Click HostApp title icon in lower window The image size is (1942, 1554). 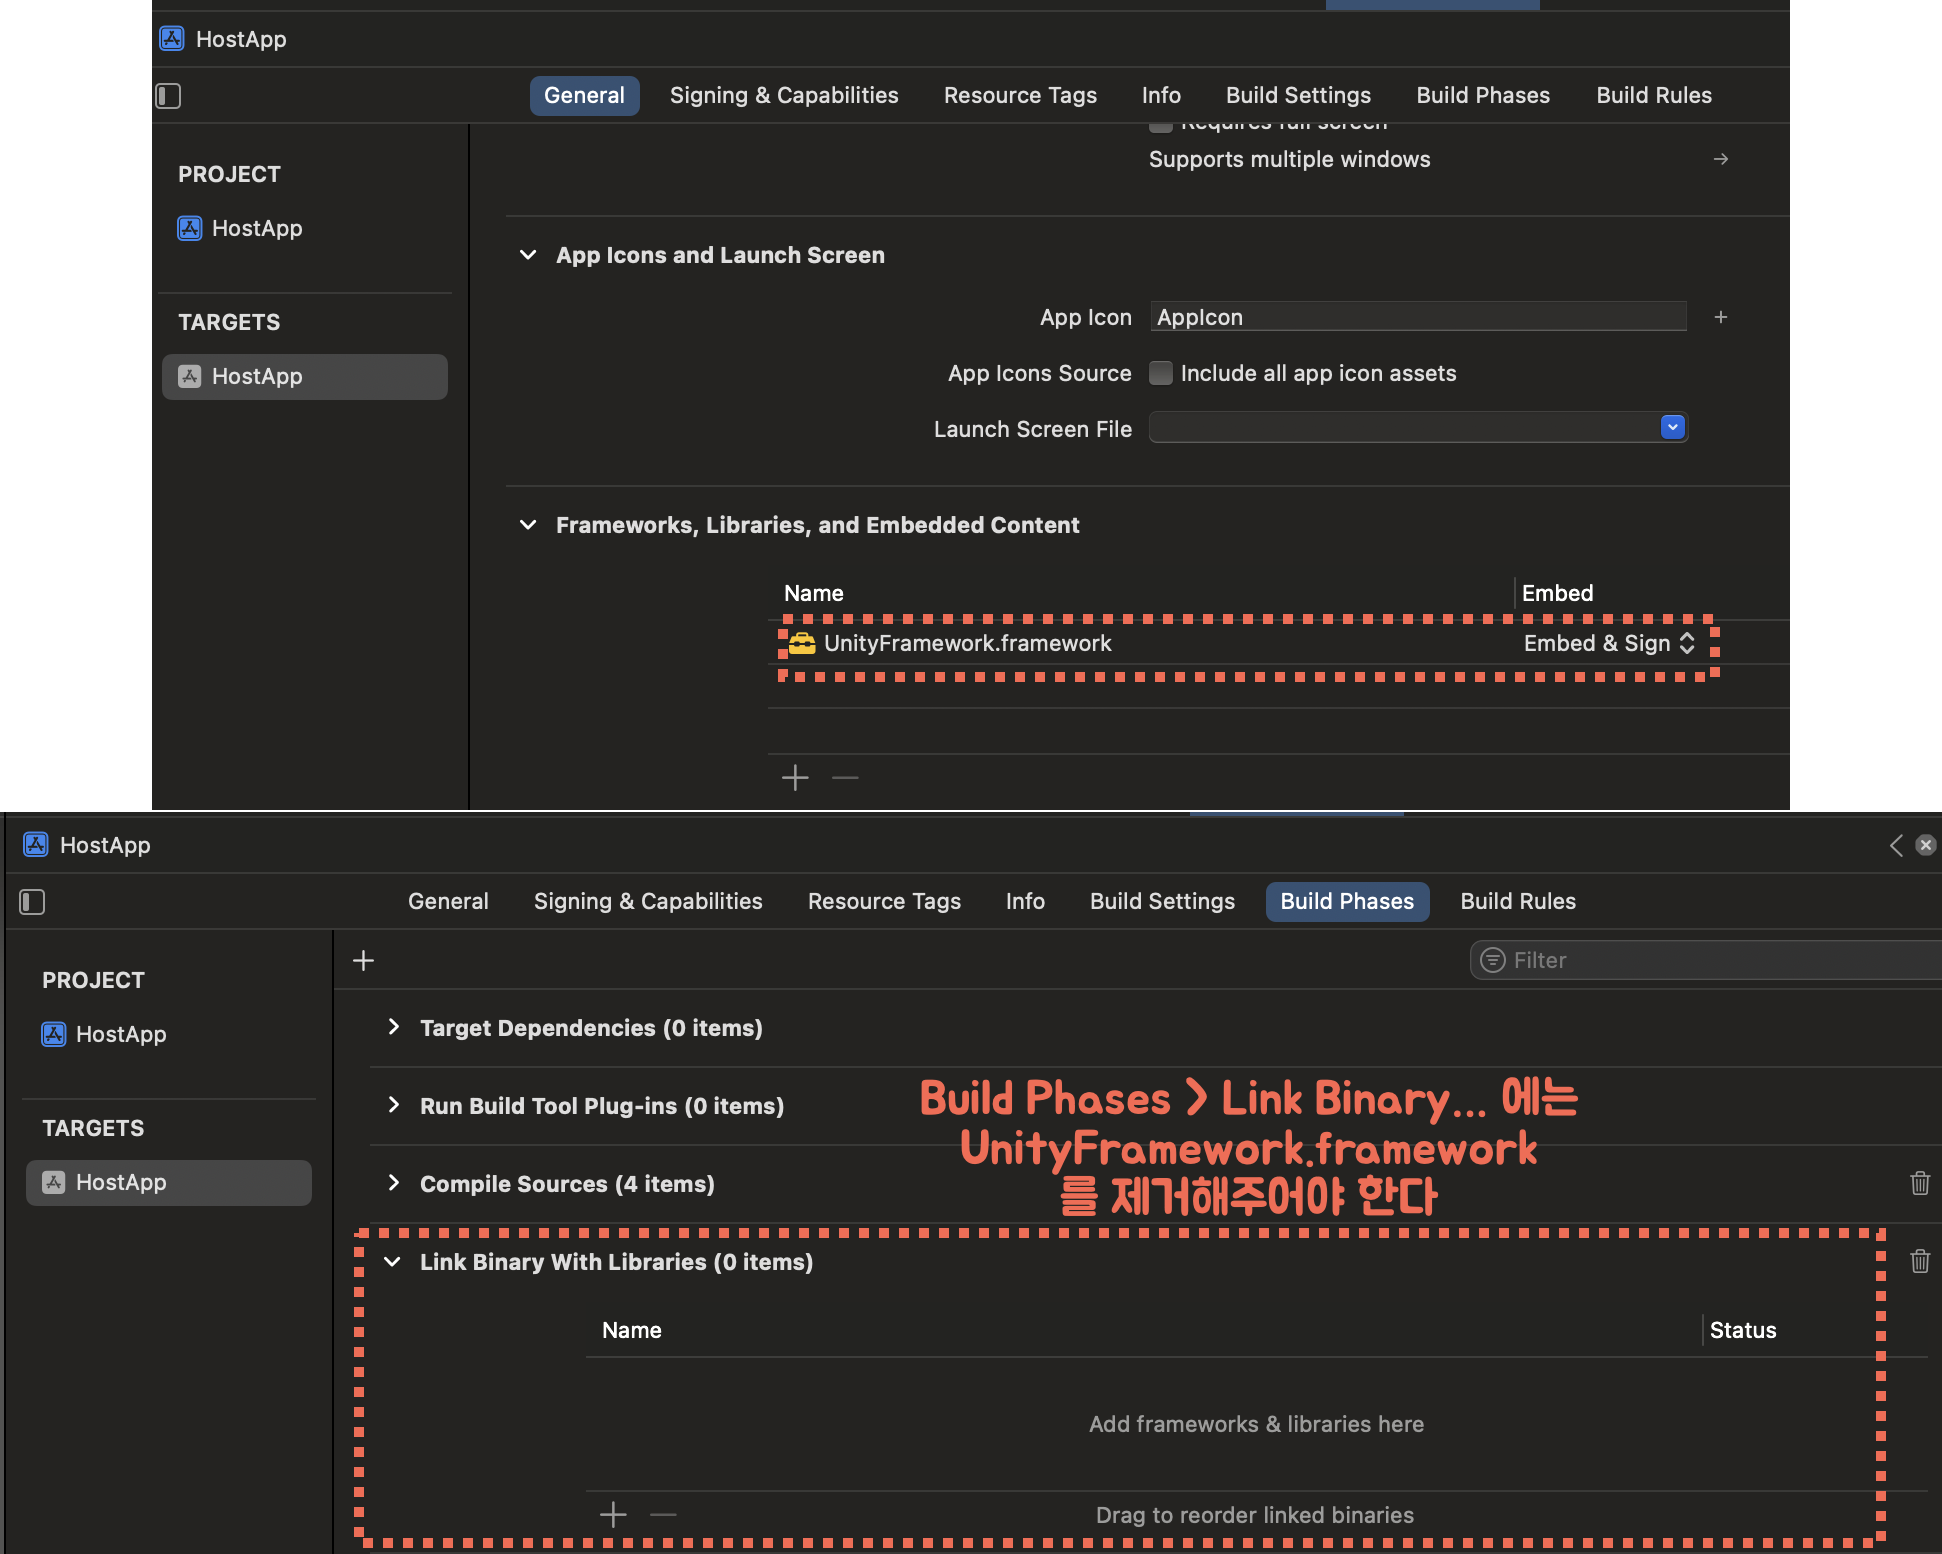pos(36,845)
